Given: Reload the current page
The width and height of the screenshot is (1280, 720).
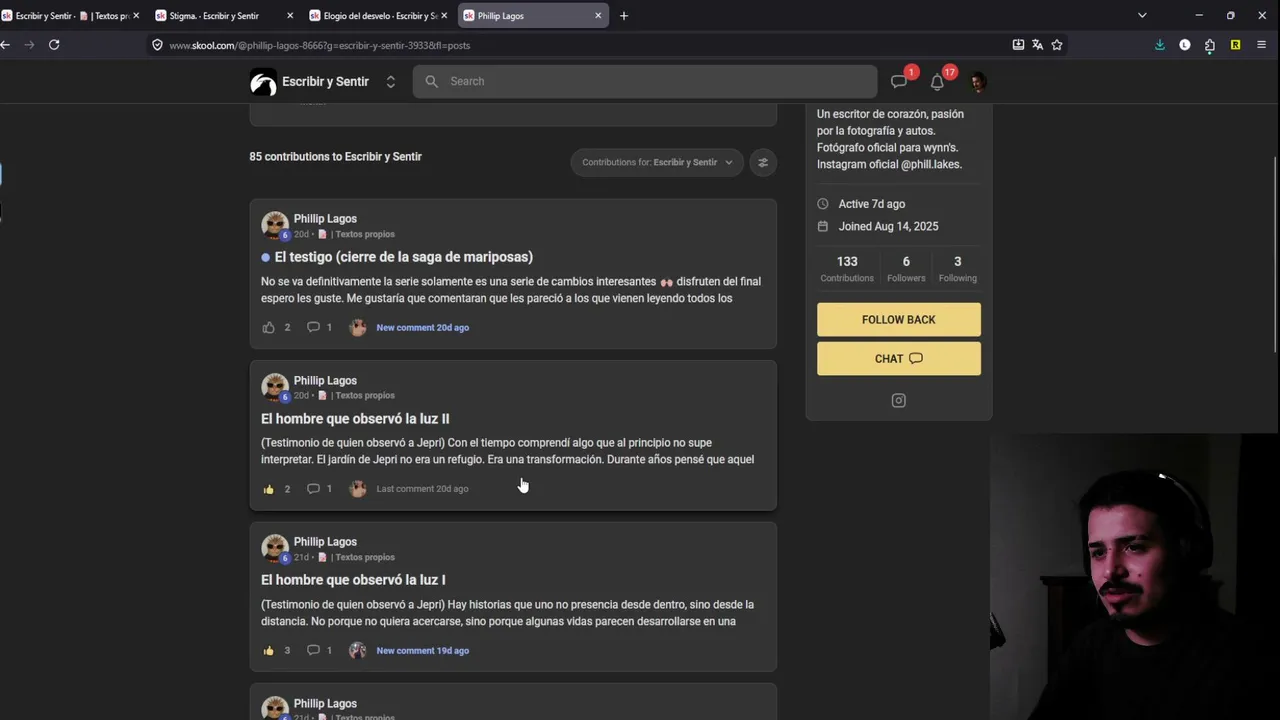Looking at the screenshot, I should (54, 45).
